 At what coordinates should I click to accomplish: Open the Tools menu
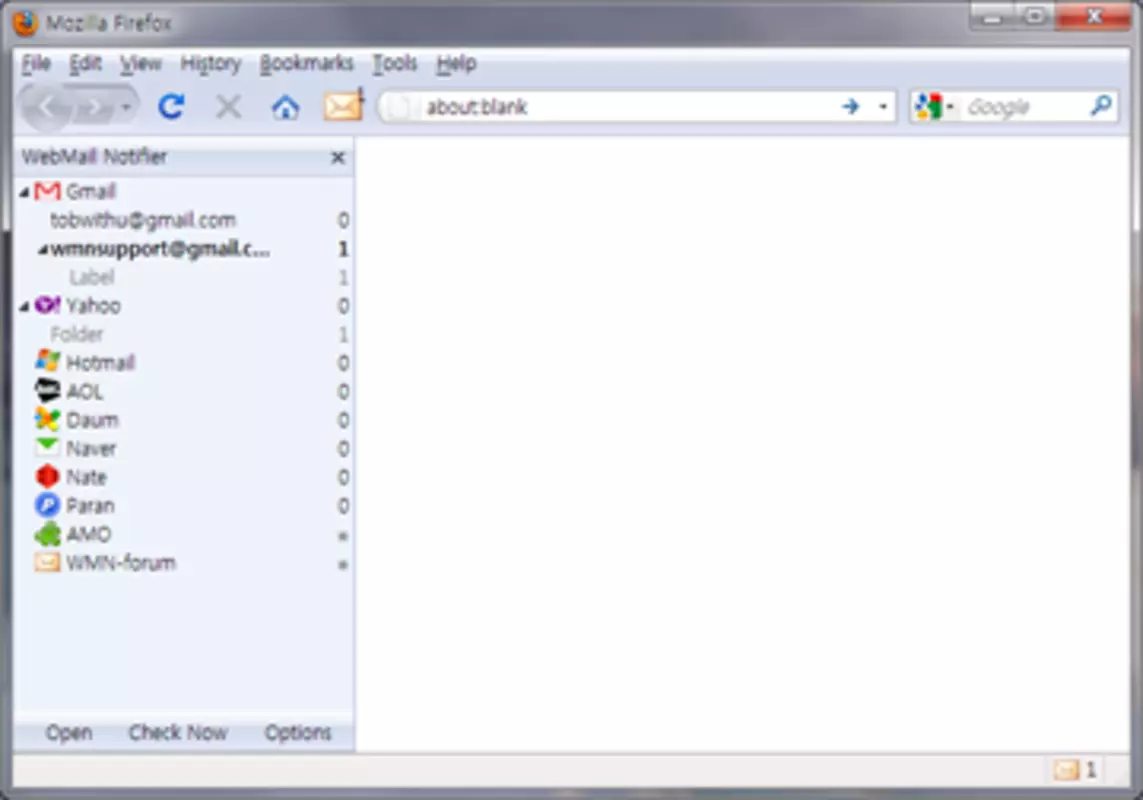pos(394,63)
